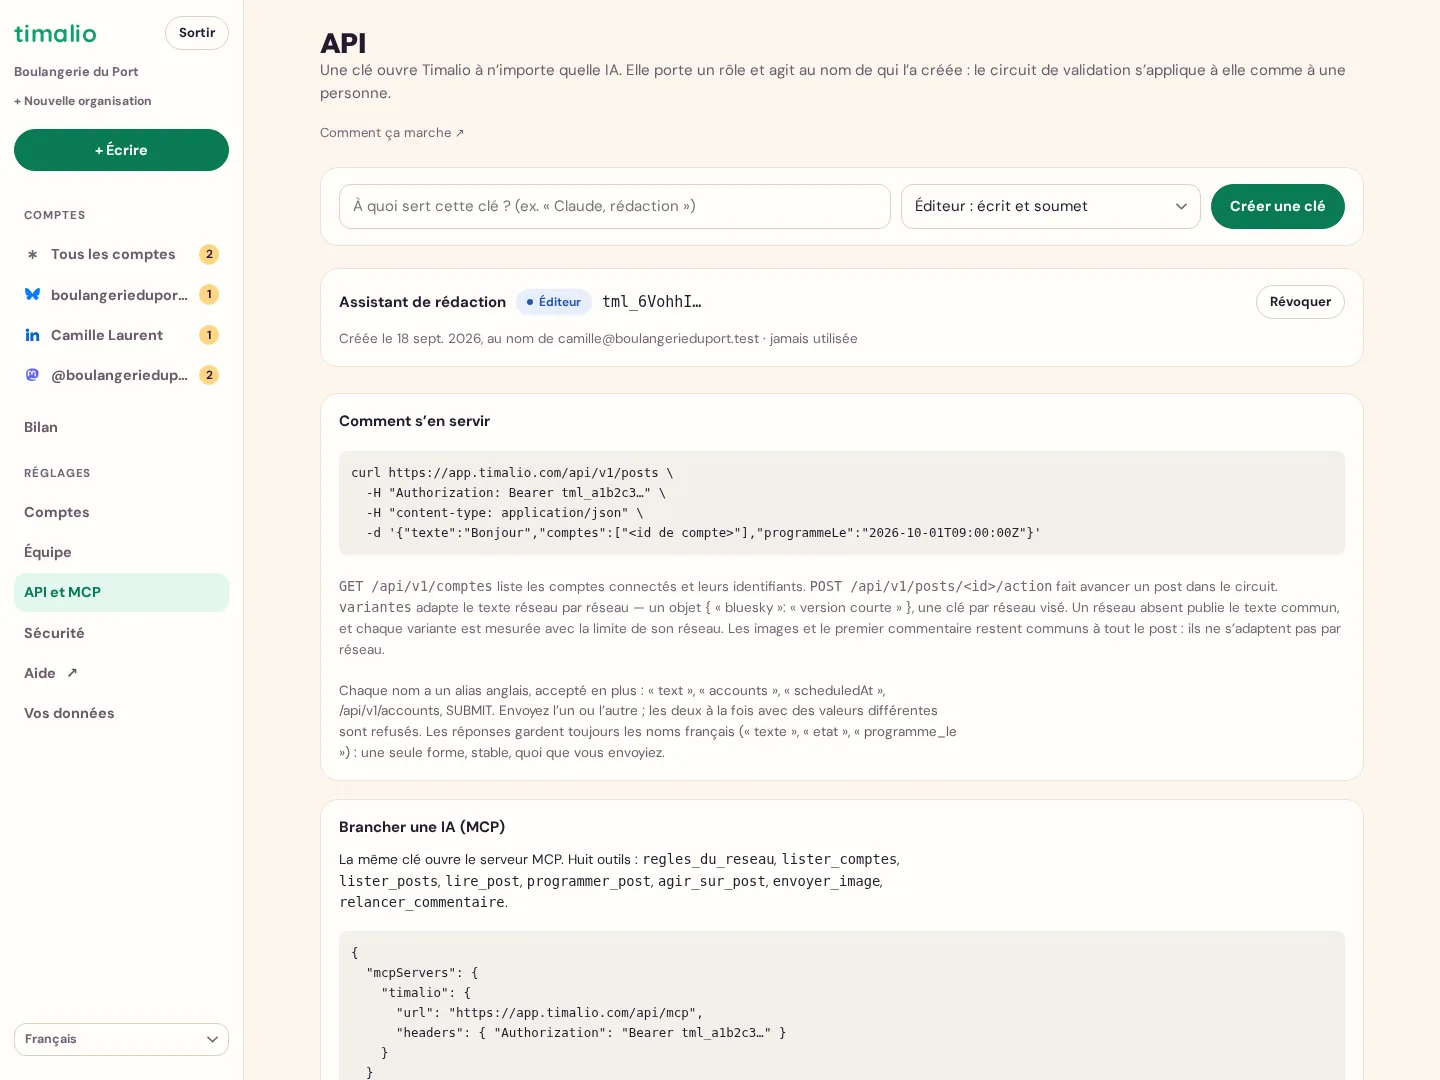The height and width of the screenshot is (1080, 1440).
Task: Click the Bluesky butterfly icon
Action: (x=32, y=295)
